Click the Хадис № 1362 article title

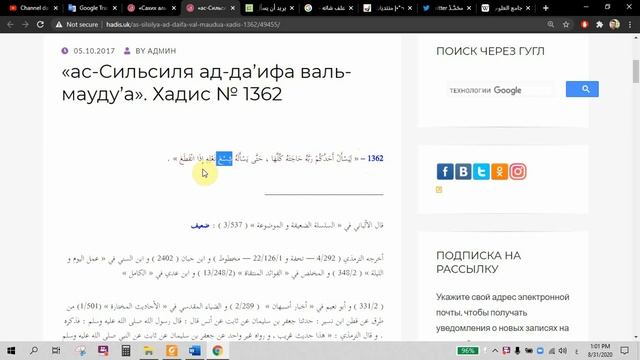(207, 83)
